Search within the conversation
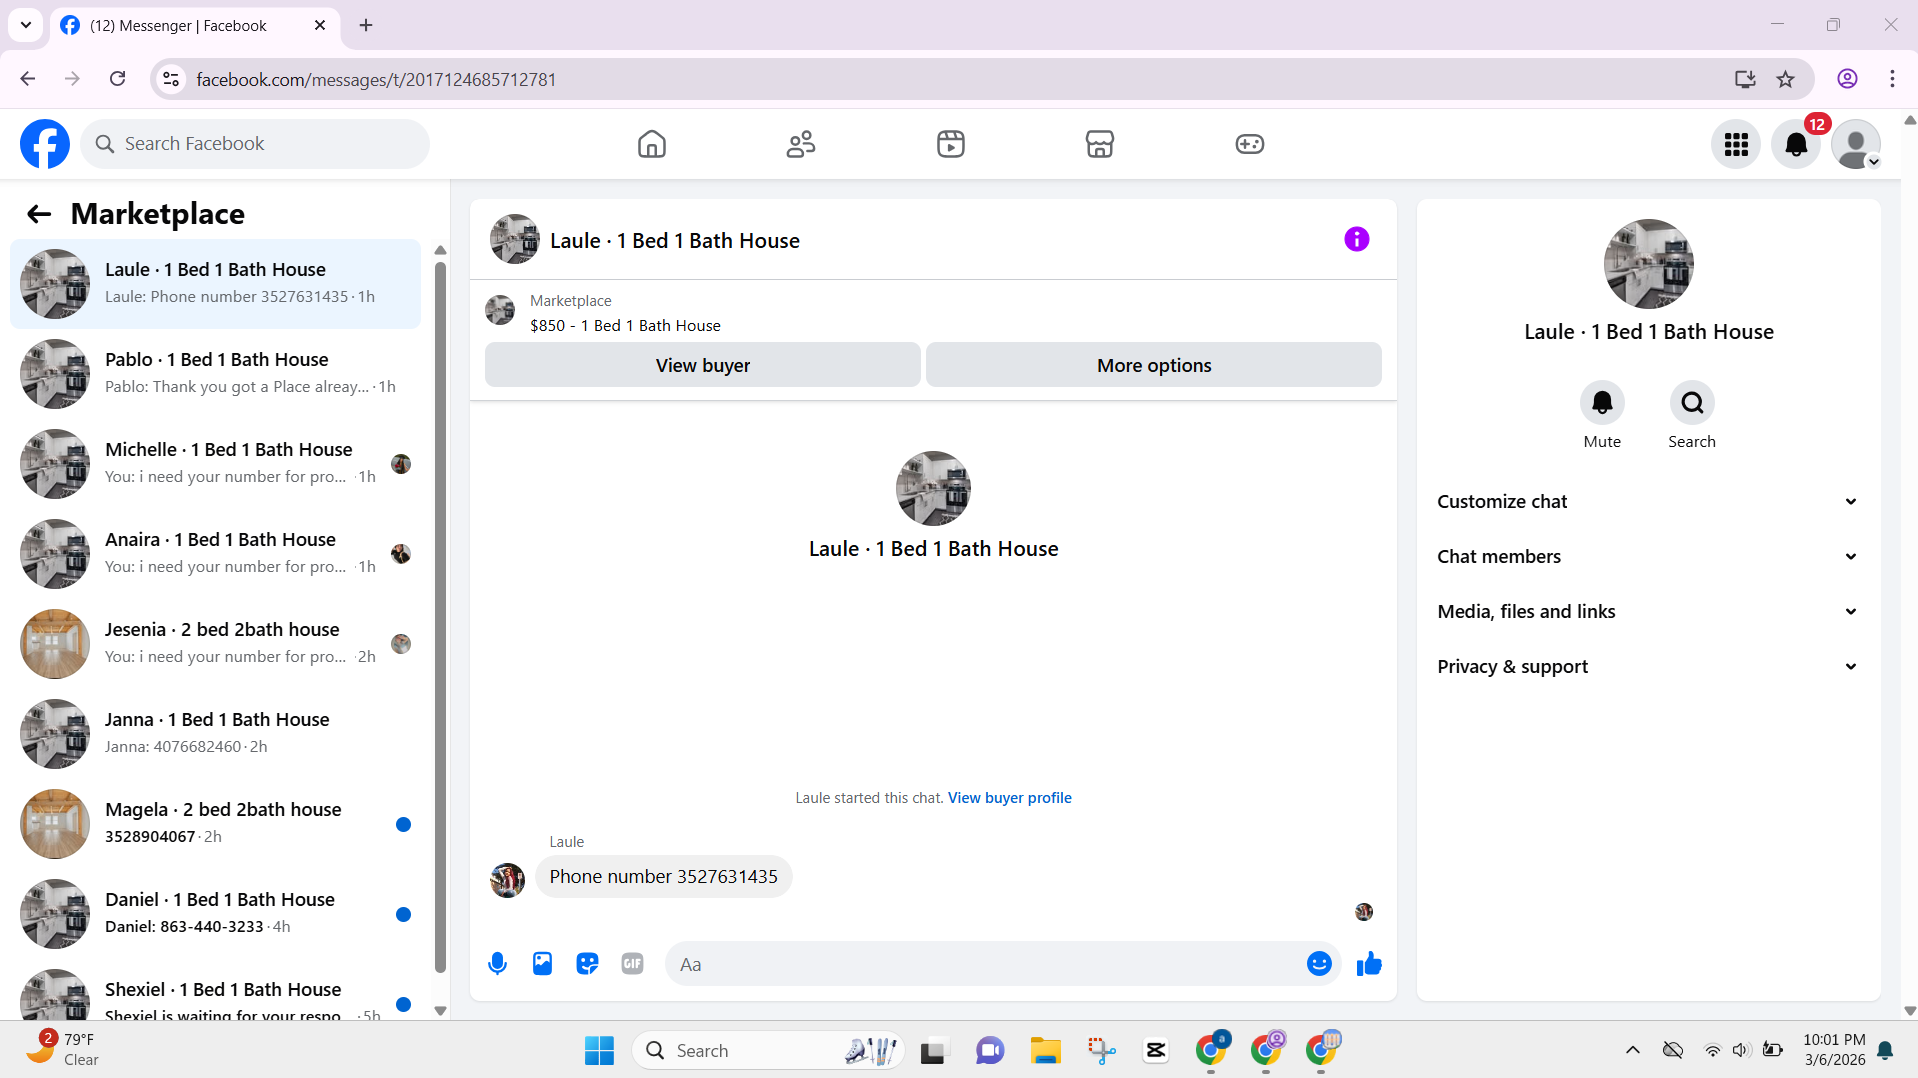 1692,403
